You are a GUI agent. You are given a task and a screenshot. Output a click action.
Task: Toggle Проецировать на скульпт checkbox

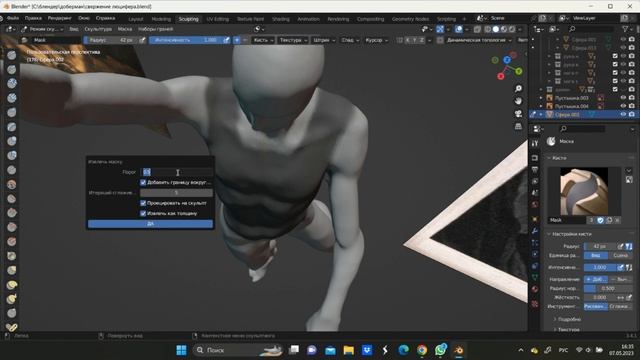coord(143,203)
